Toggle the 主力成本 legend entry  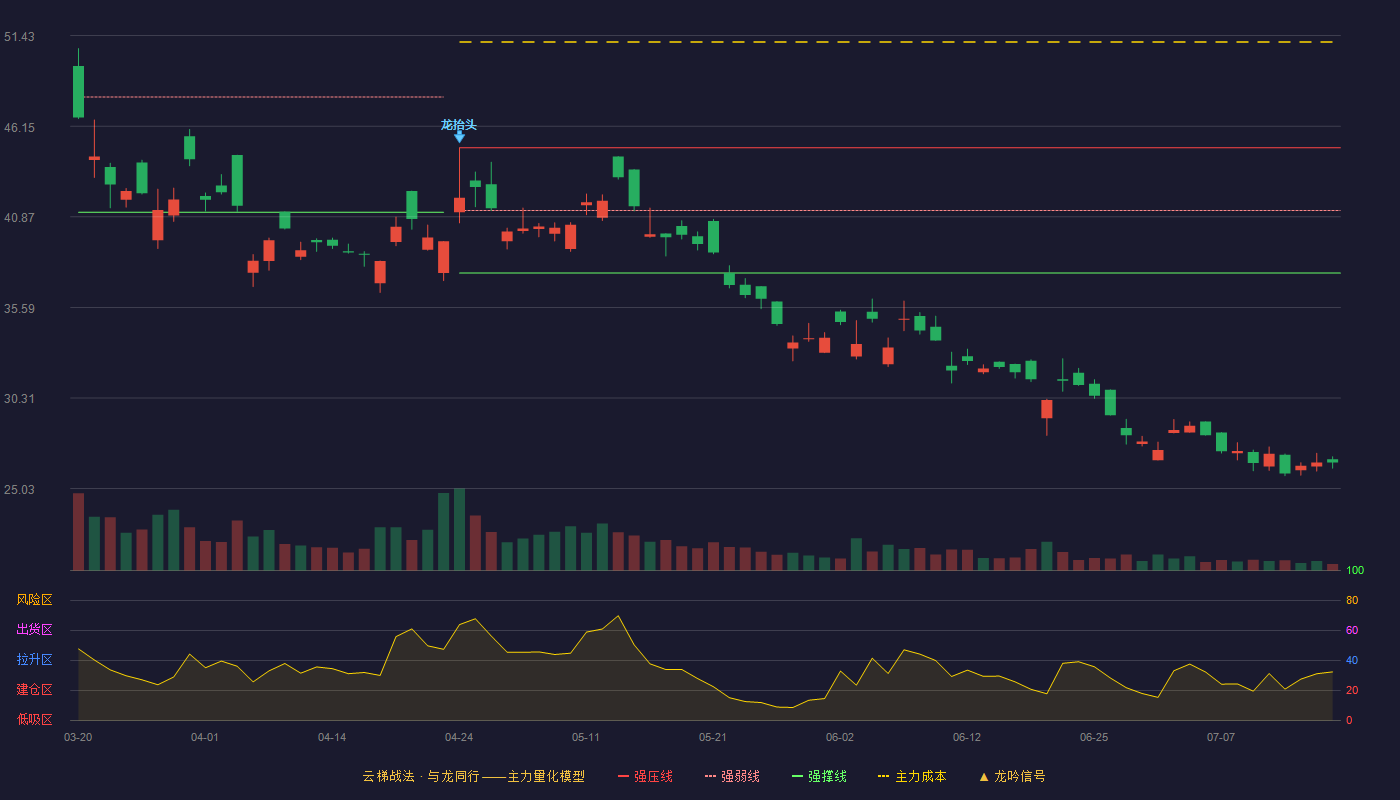click(912, 776)
